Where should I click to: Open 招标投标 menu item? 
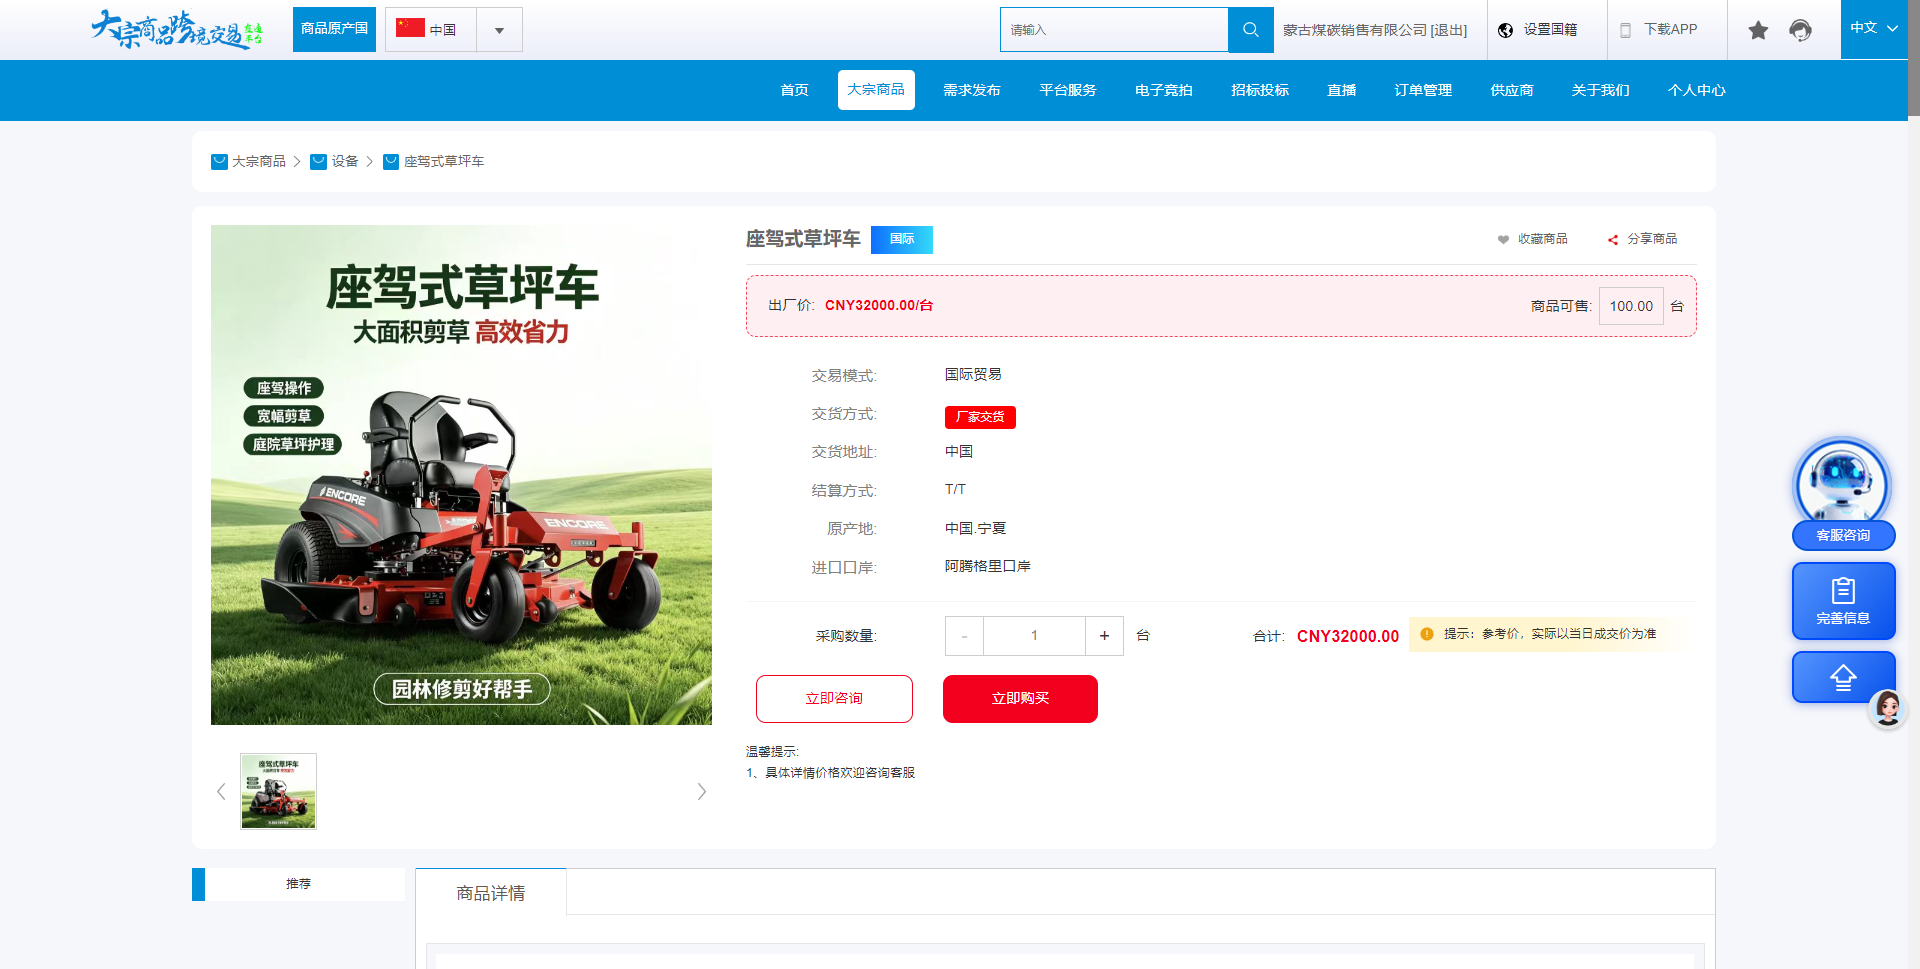pyautogui.click(x=1260, y=90)
